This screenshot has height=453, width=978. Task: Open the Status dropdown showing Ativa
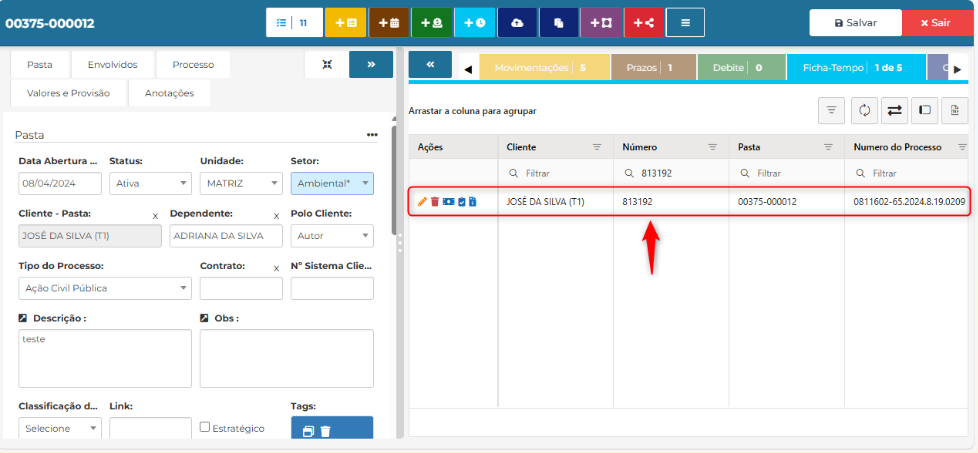(x=150, y=183)
